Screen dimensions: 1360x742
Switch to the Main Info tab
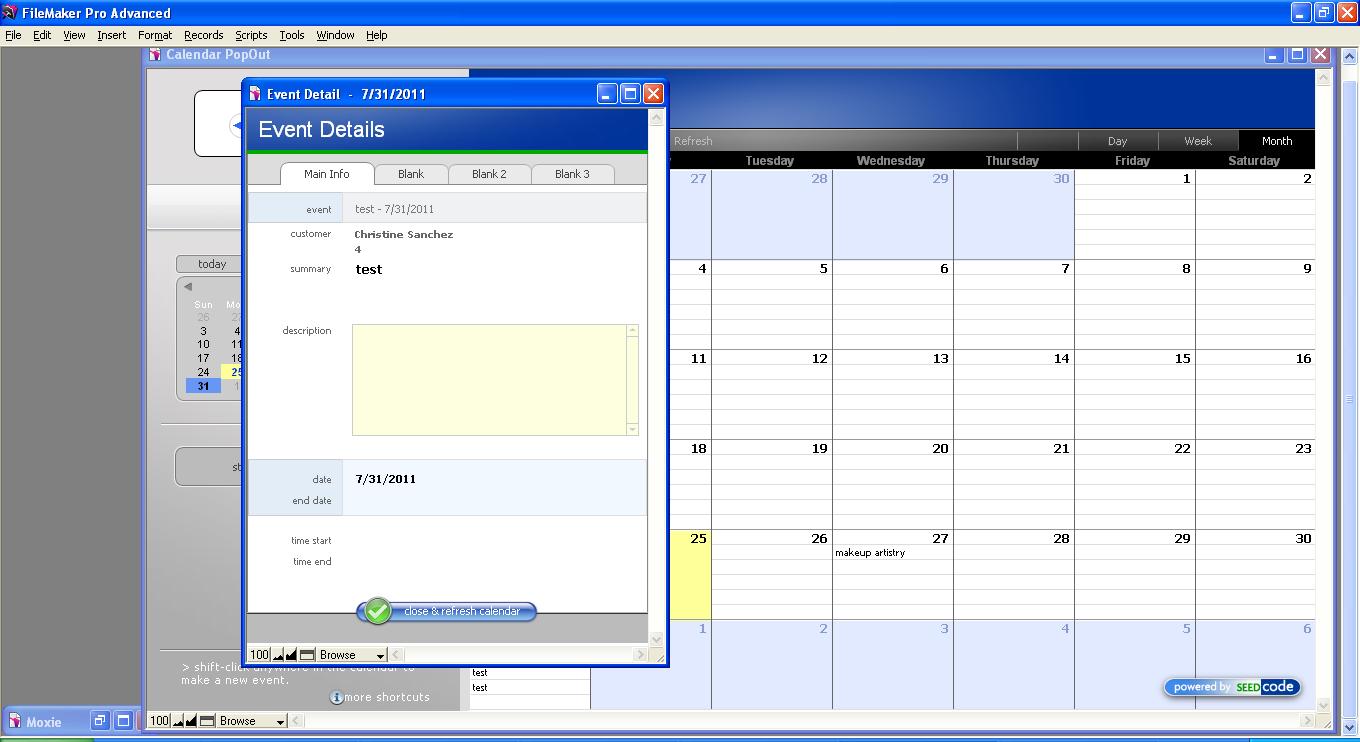pyautogui.click(x=327, y=174)
